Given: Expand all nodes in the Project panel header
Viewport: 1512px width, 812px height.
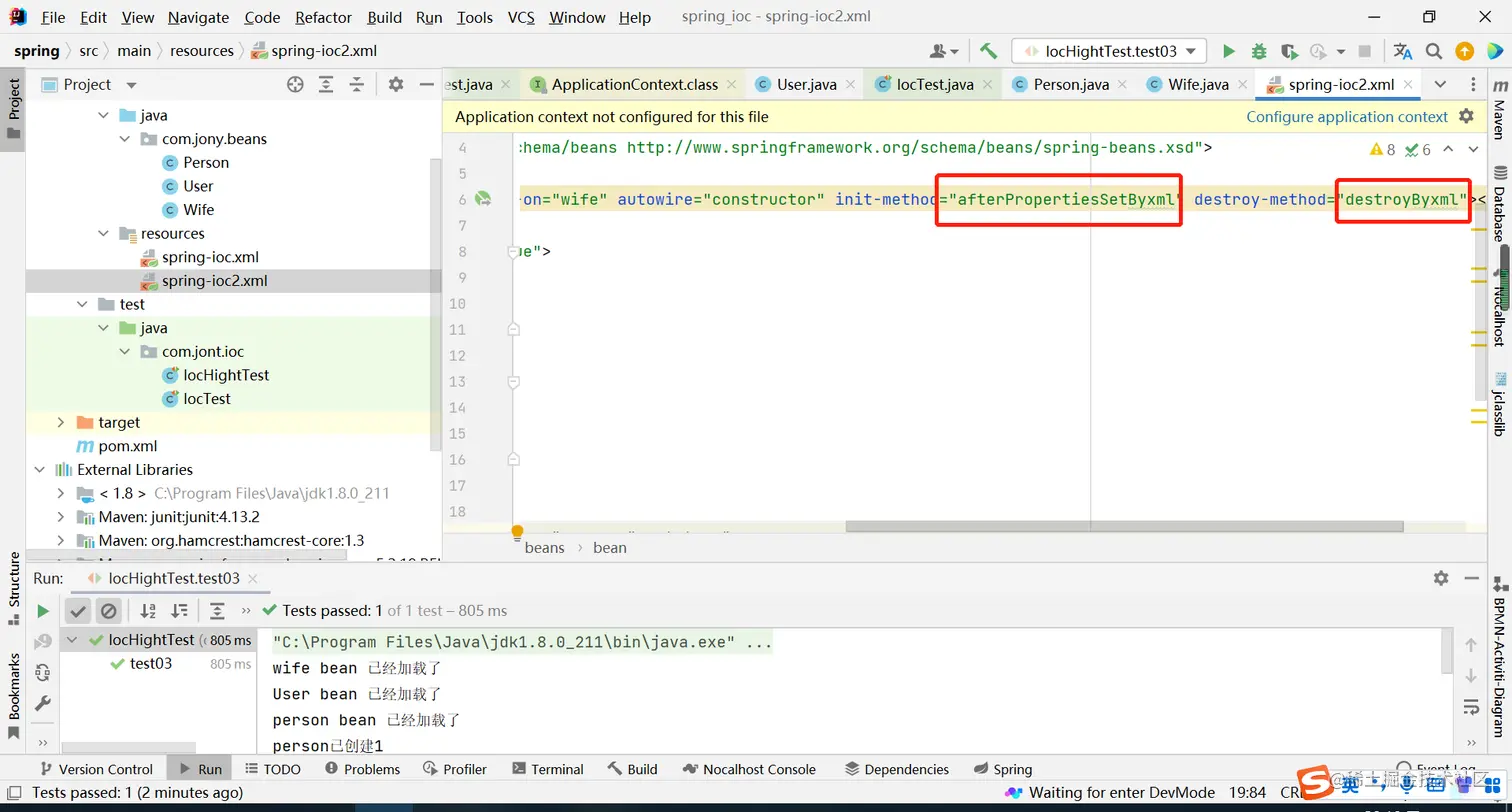Looking at the screenshot, I should coord(325,85).
